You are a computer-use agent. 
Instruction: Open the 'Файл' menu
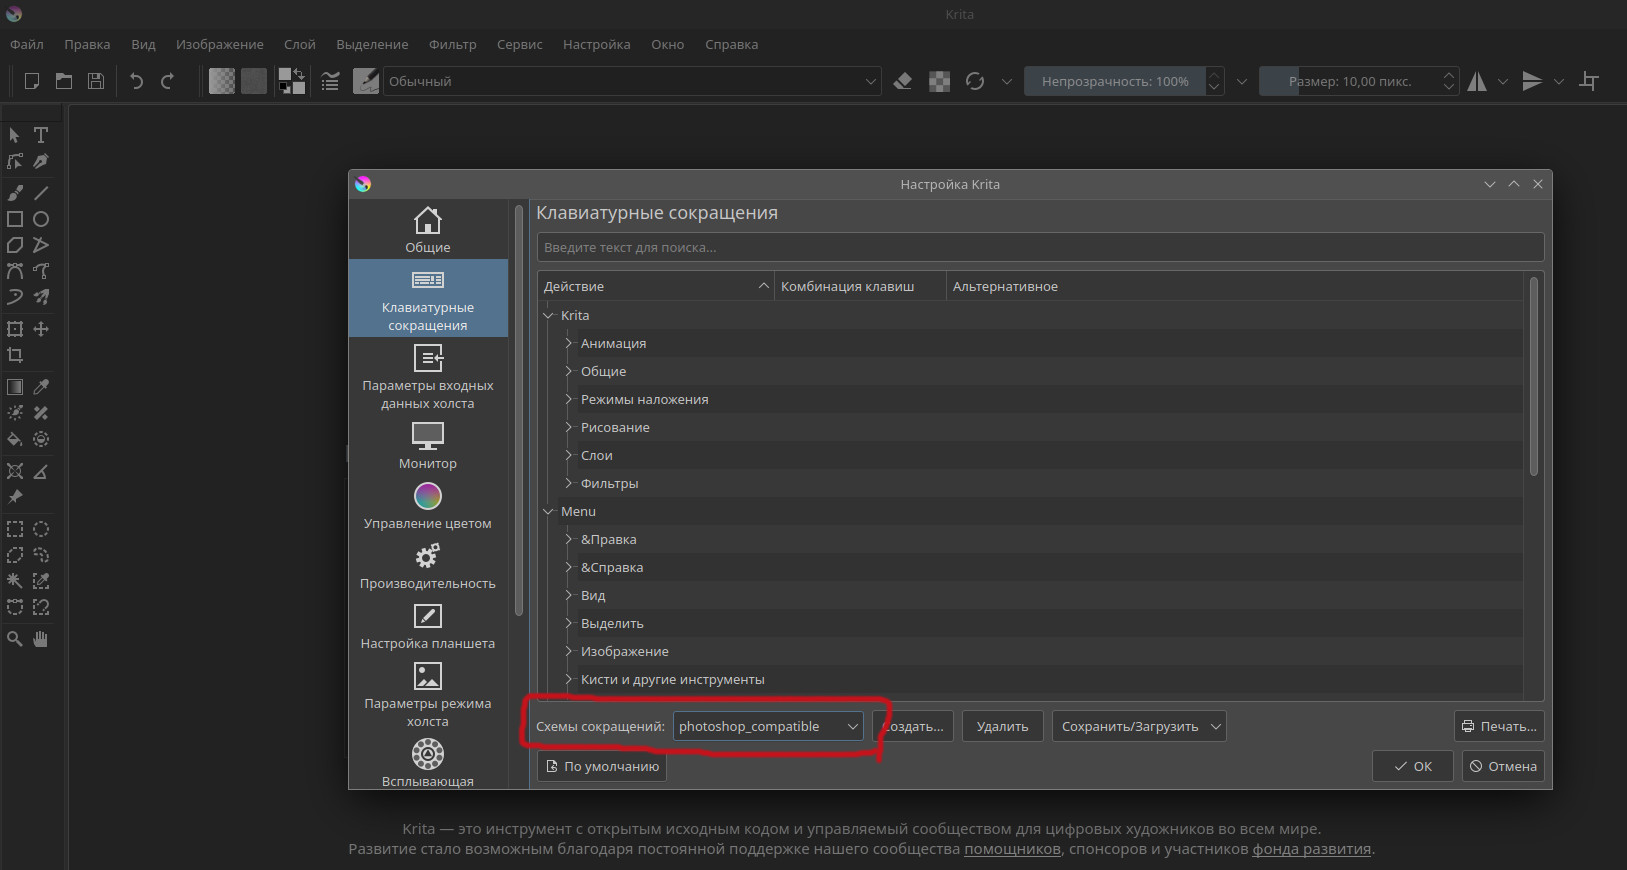(27, 44)
